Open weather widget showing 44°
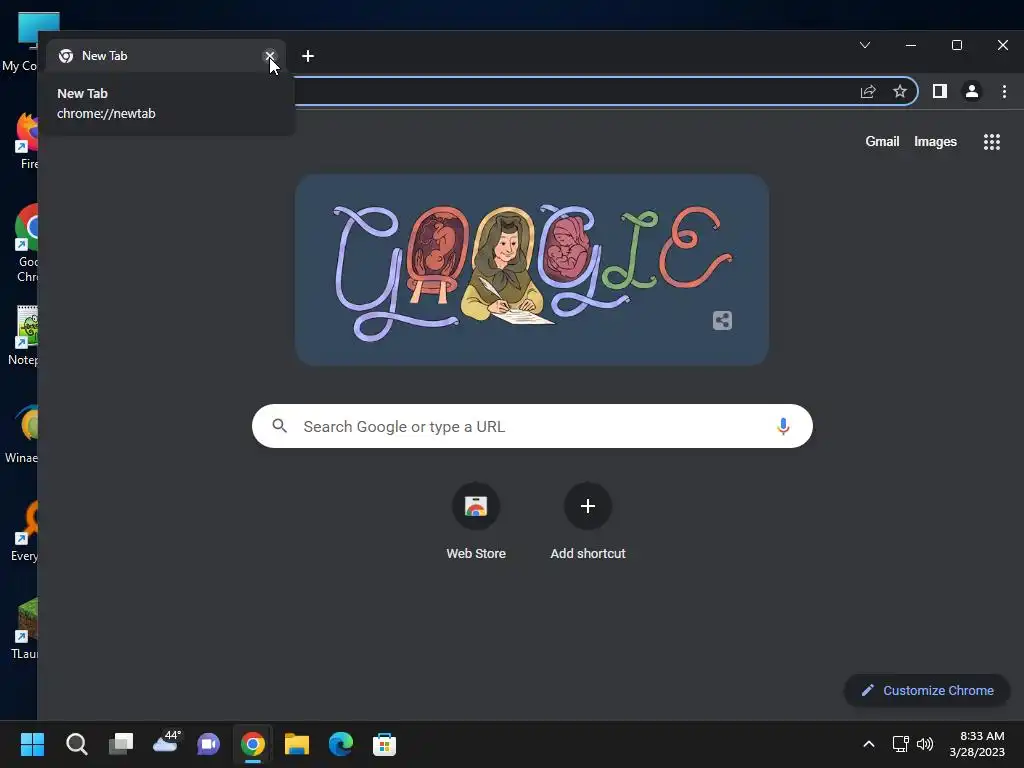1024x768 pixels. pos(166,743)
